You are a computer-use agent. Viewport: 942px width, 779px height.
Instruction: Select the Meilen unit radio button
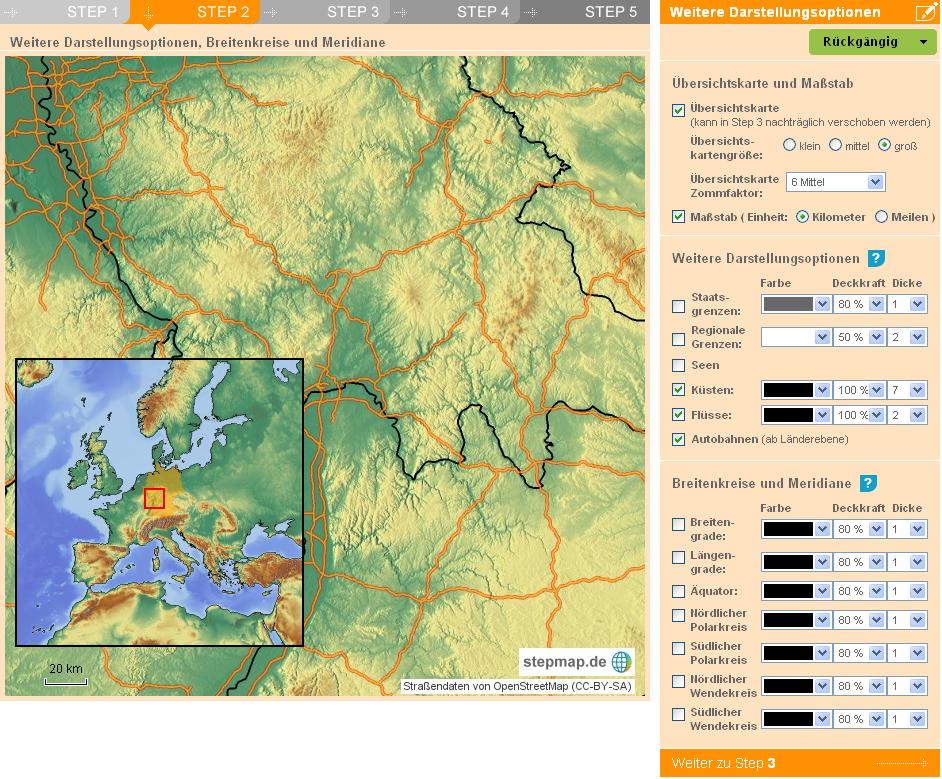[x=881, y=217]
